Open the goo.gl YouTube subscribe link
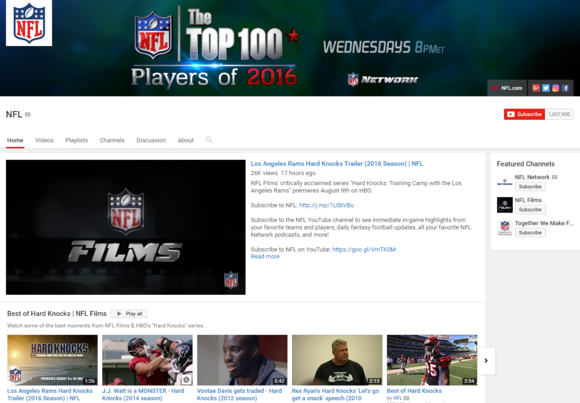580x403 pixels. coord(364,249)
